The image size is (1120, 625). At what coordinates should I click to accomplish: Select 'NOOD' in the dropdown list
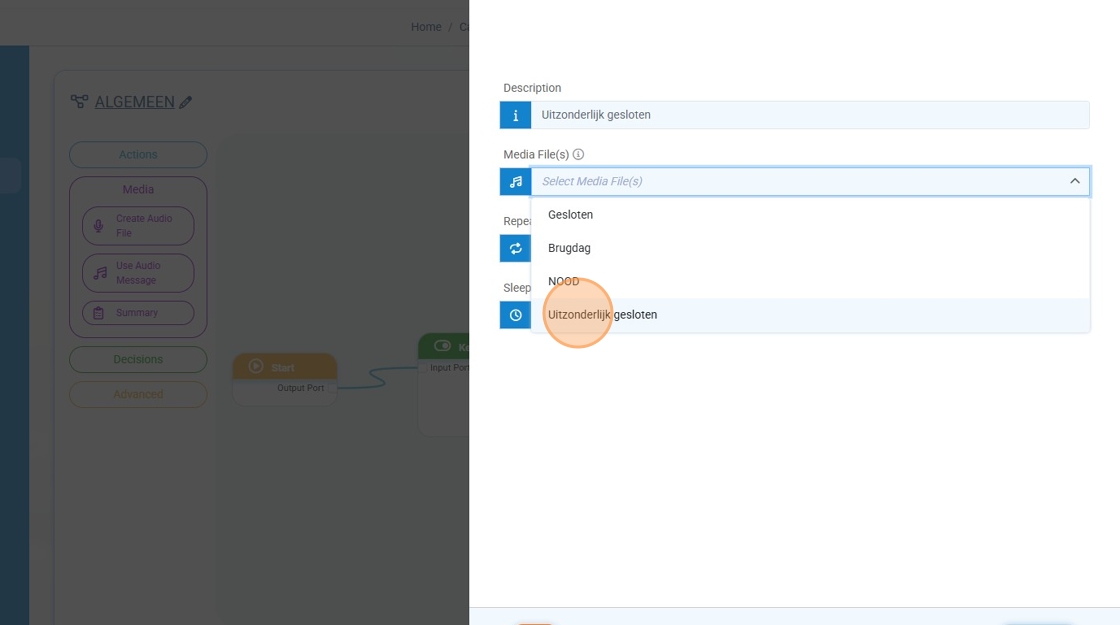pos(563,281)
